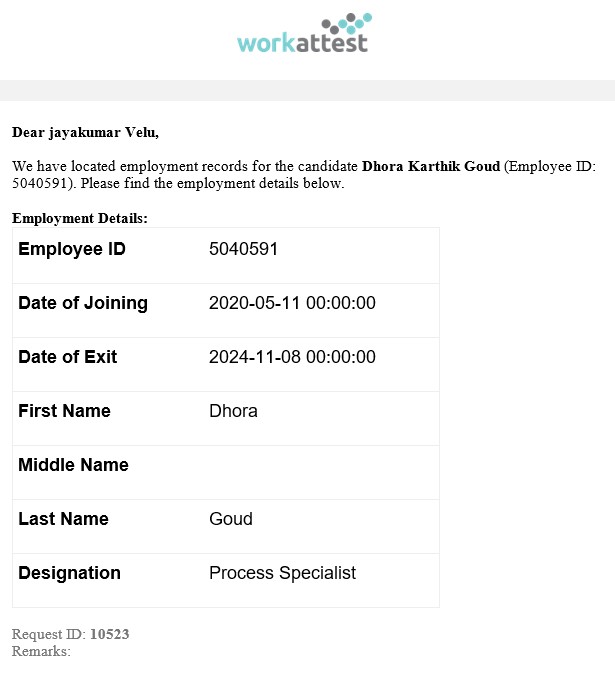Click the Request ID number 10523
This screenshot has width=615, height=682.
pos(109,634)
